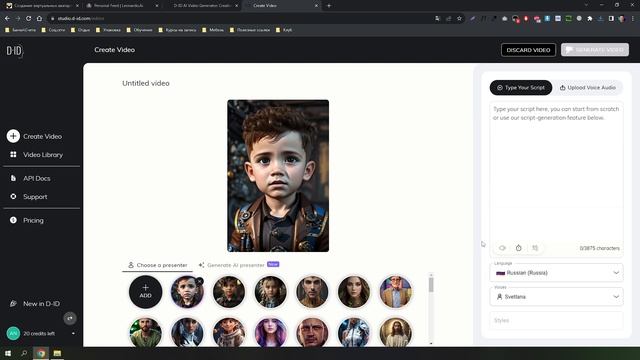Collapse the sidebar with the round arrow button
This screenshot has width=640, height=360.
pos(70,318)
